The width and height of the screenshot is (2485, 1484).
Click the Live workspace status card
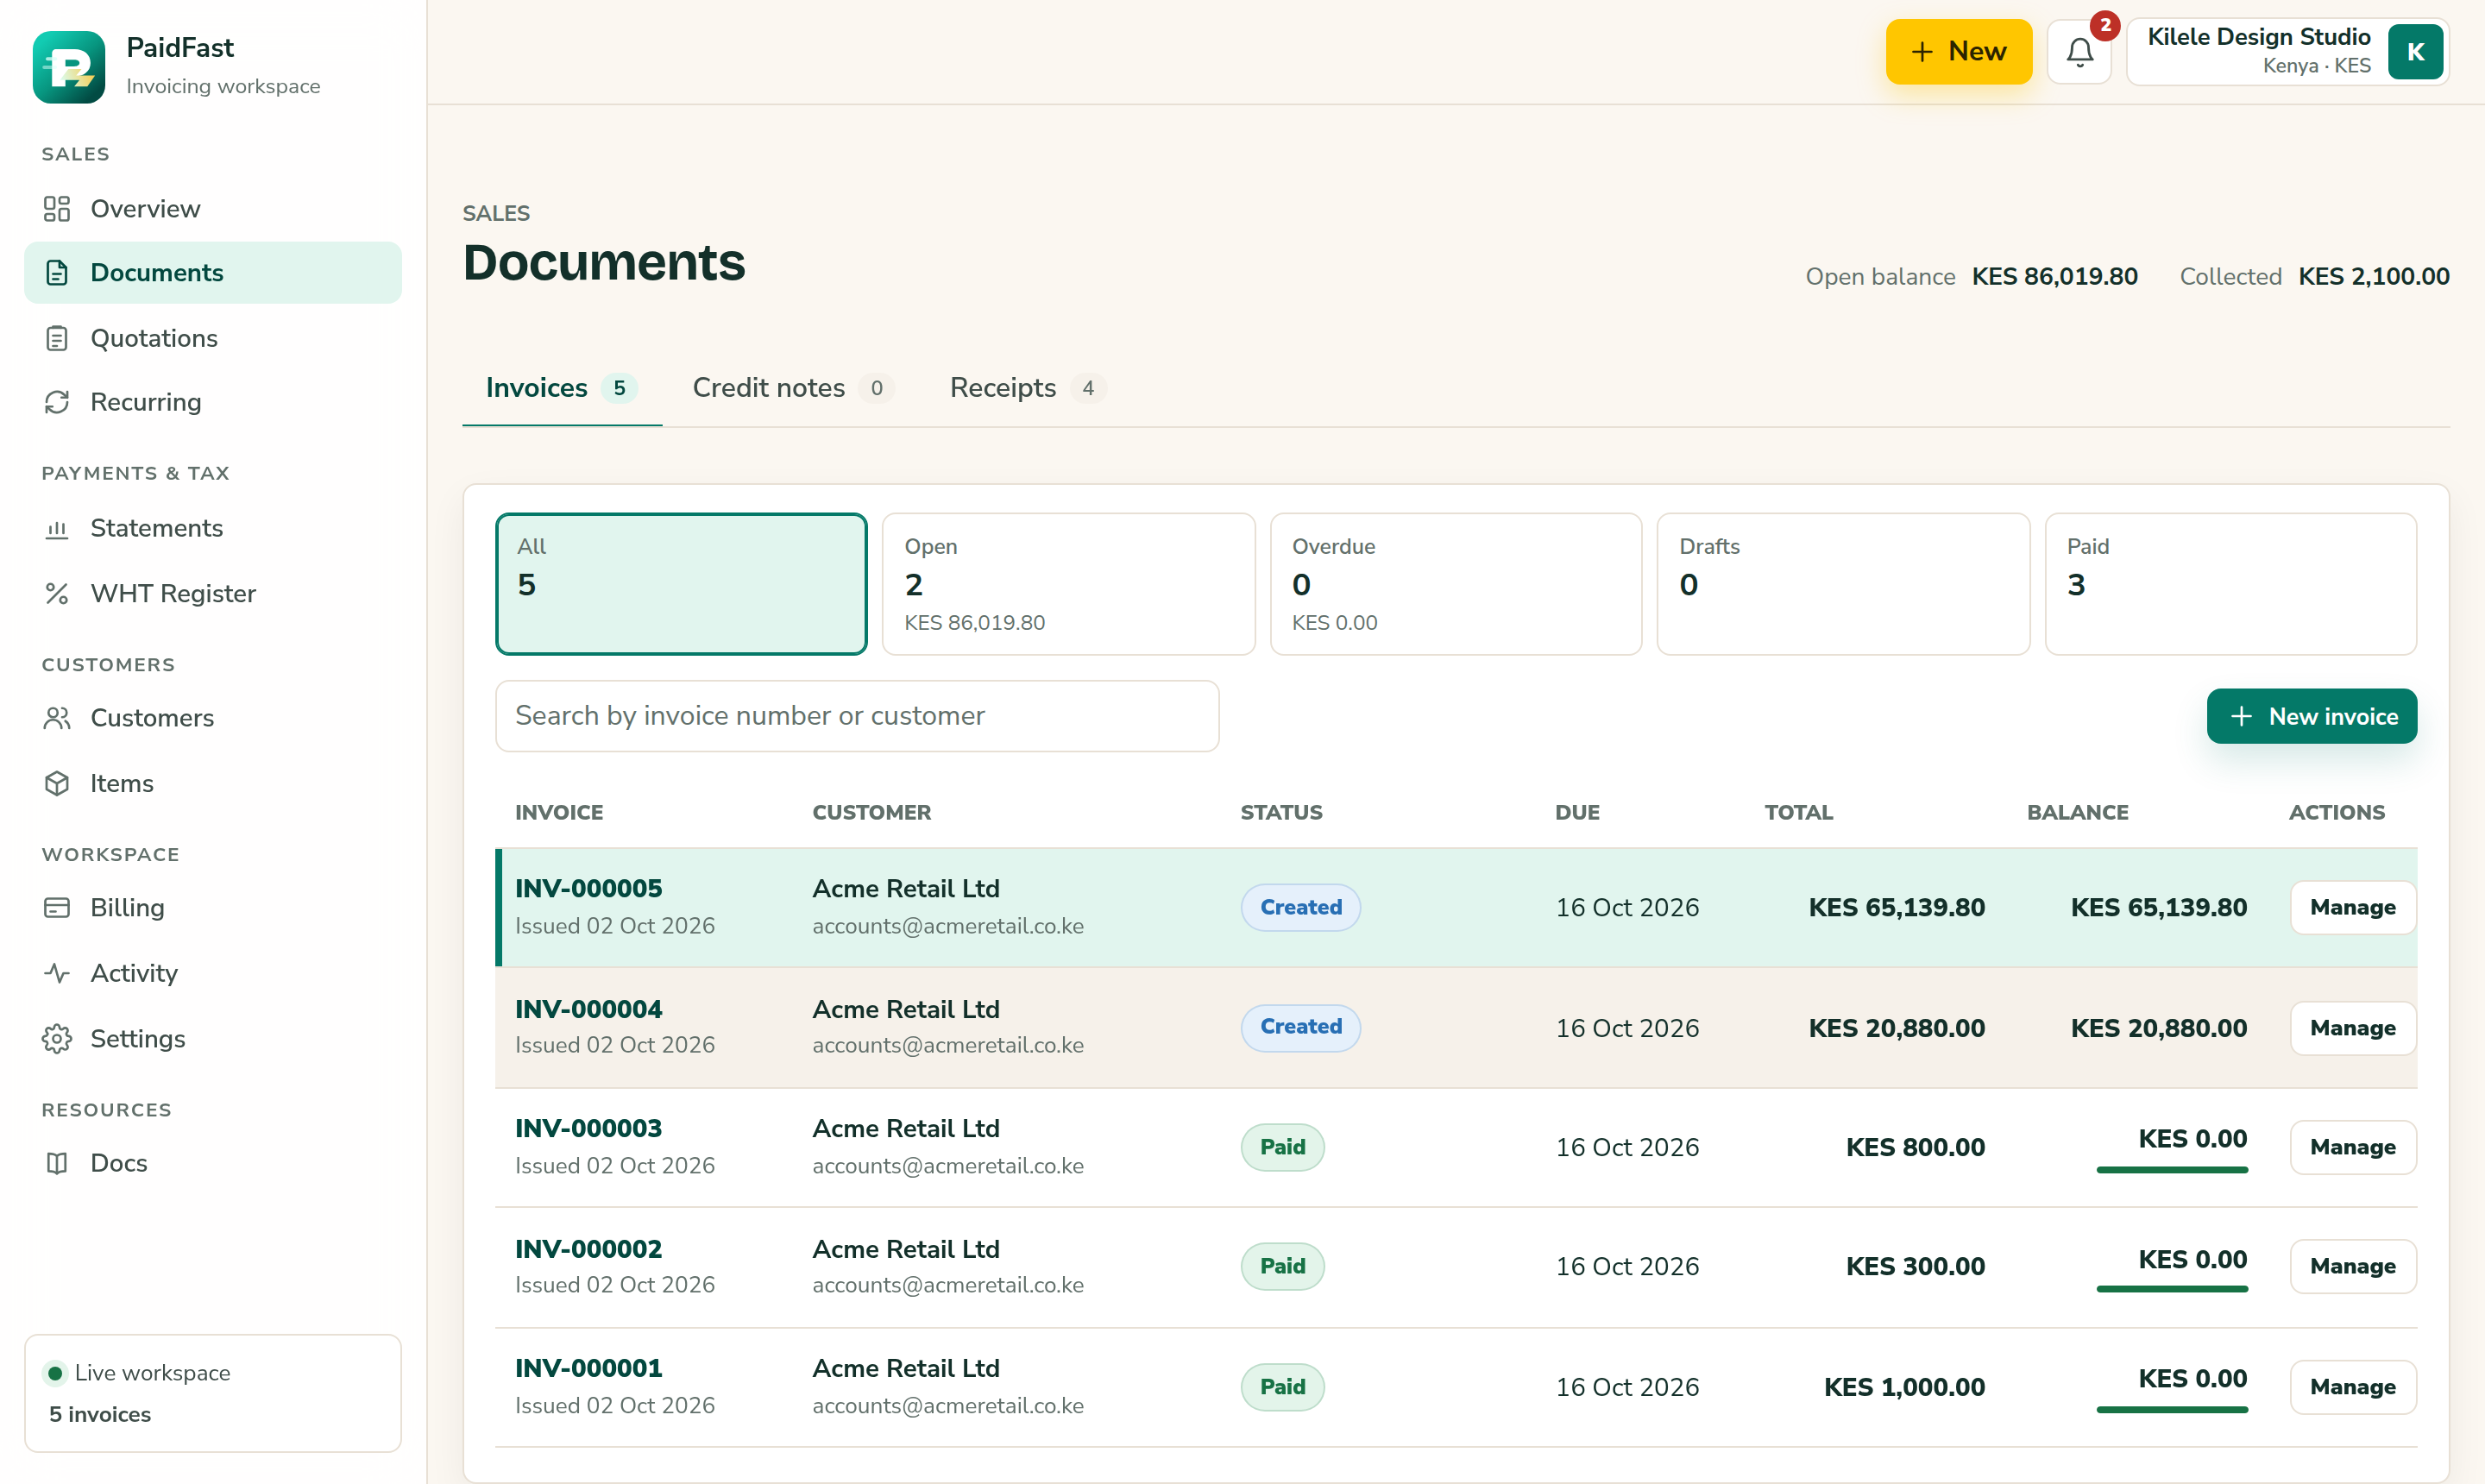click(212, 1393)
